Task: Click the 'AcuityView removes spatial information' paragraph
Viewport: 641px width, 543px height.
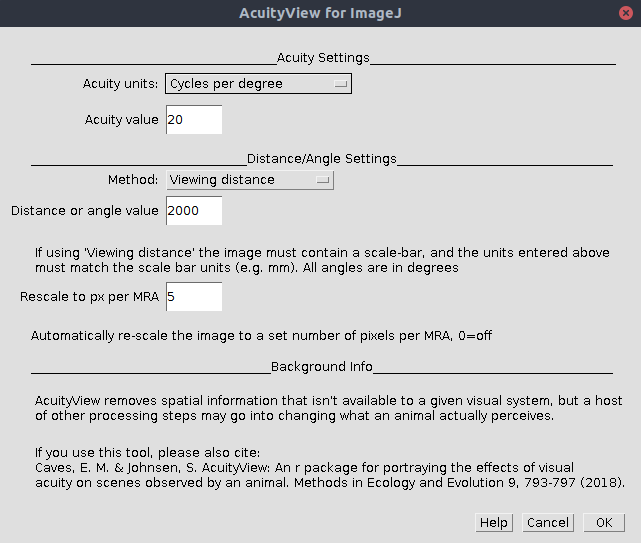Action: point(329,408)
